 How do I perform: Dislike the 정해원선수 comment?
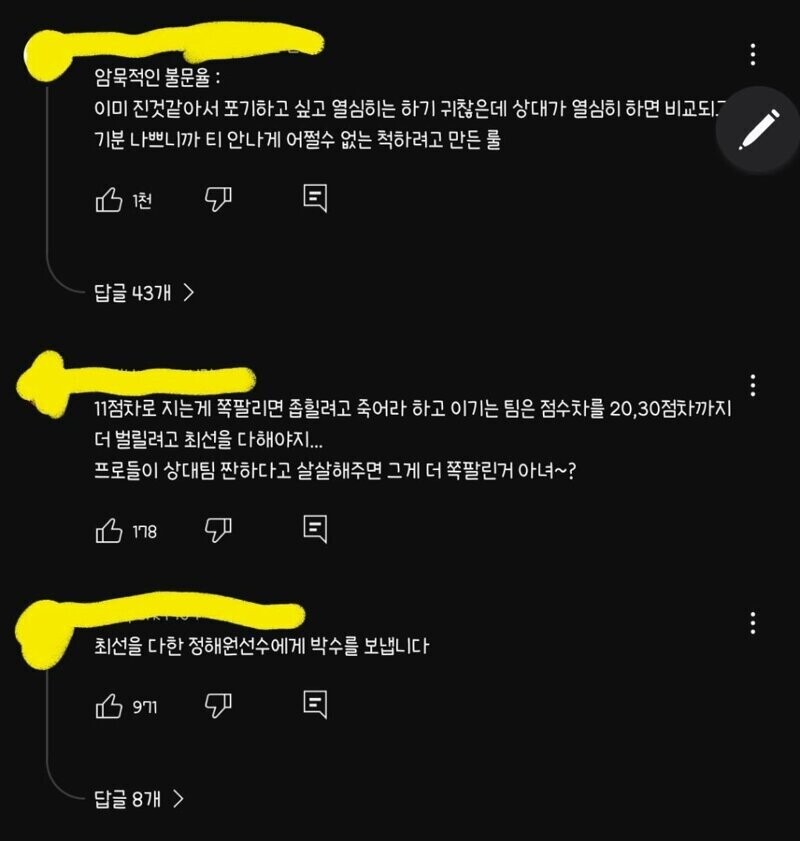pyautogui.click(x=218, y=705)
